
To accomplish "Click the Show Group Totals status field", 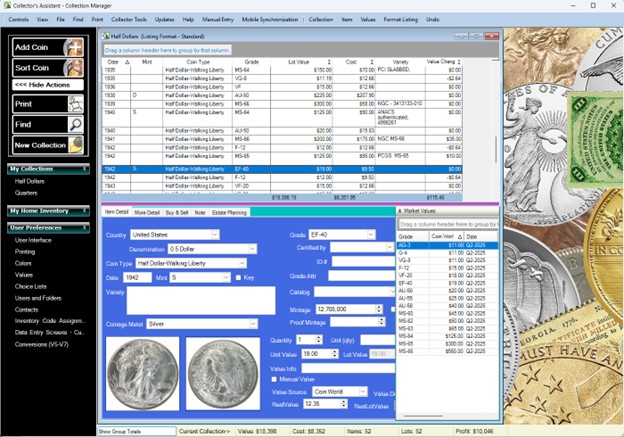I will click(x=136, y=431).
